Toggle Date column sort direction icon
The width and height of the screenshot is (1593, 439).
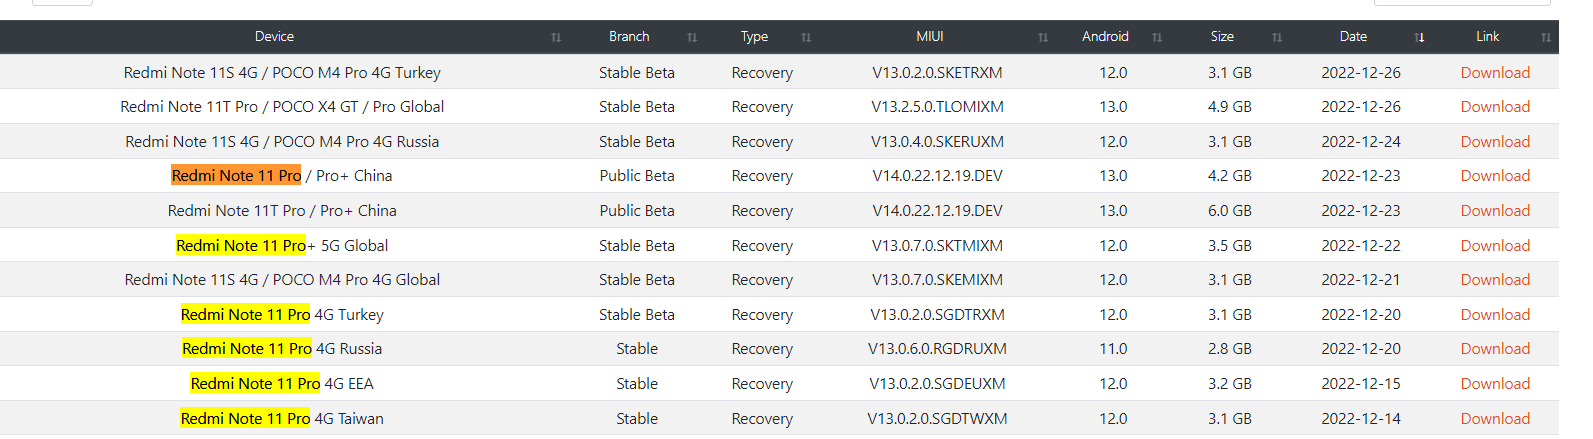(1419, 37)
